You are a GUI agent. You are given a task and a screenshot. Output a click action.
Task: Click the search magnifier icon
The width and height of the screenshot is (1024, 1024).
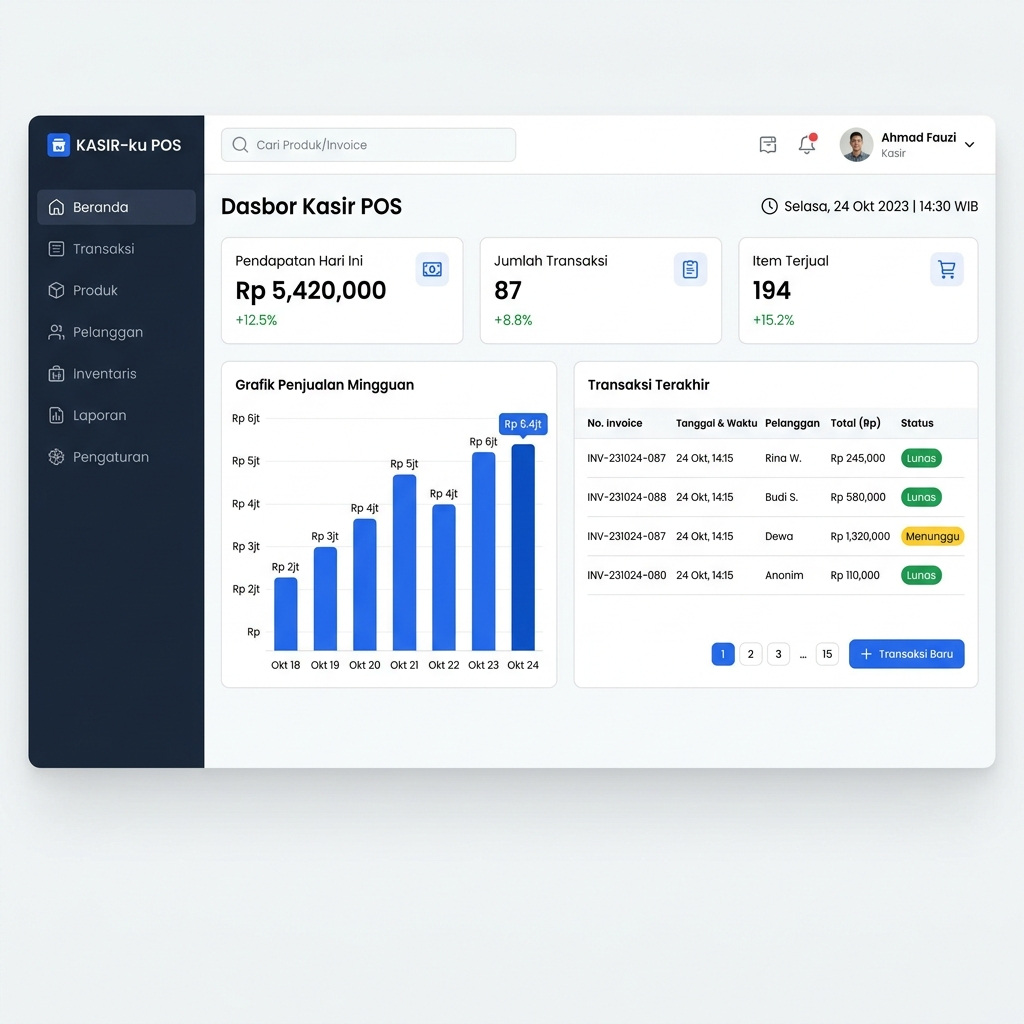pos(240,145)
